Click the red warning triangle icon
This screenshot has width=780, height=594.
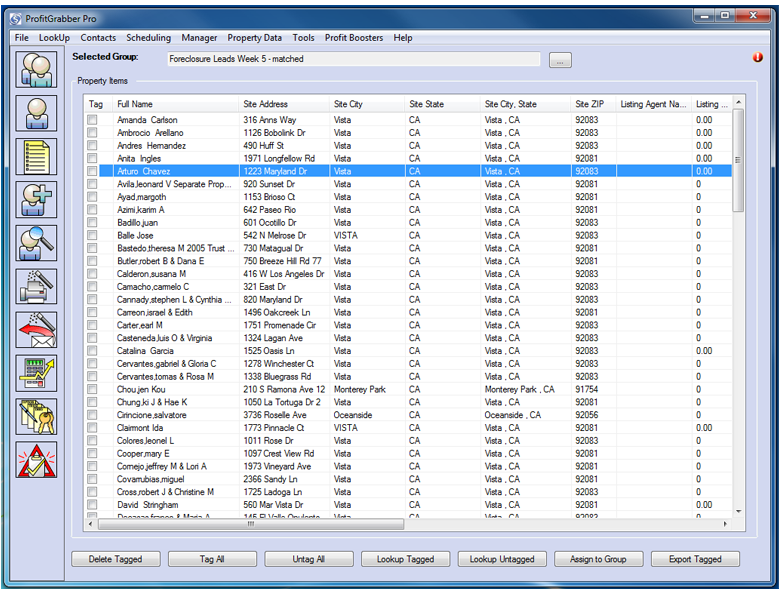[x=36, y=460]
